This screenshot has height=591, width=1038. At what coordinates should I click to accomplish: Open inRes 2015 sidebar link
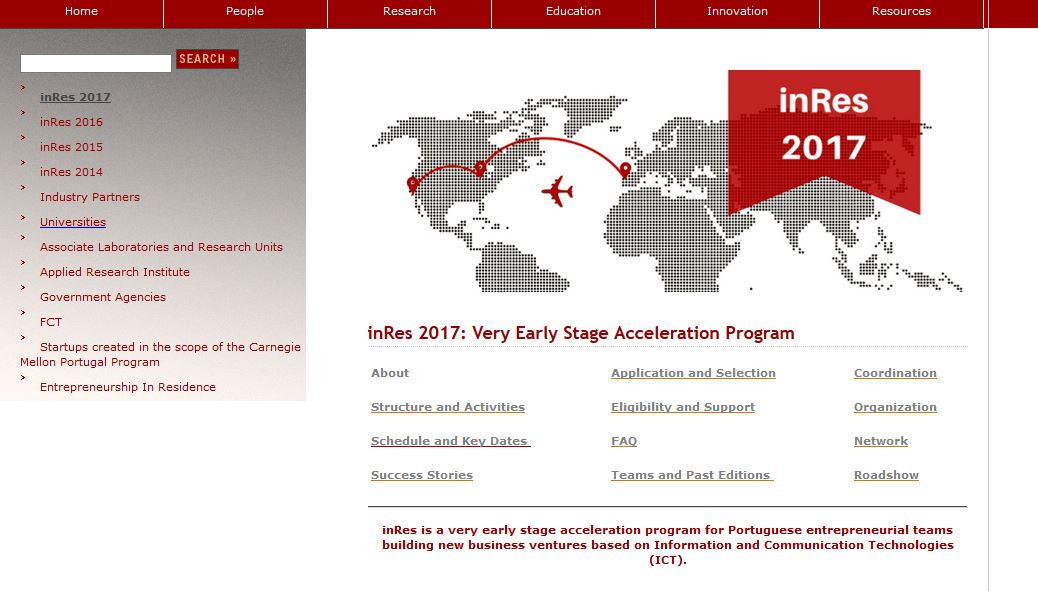click(x=71, y=147)
